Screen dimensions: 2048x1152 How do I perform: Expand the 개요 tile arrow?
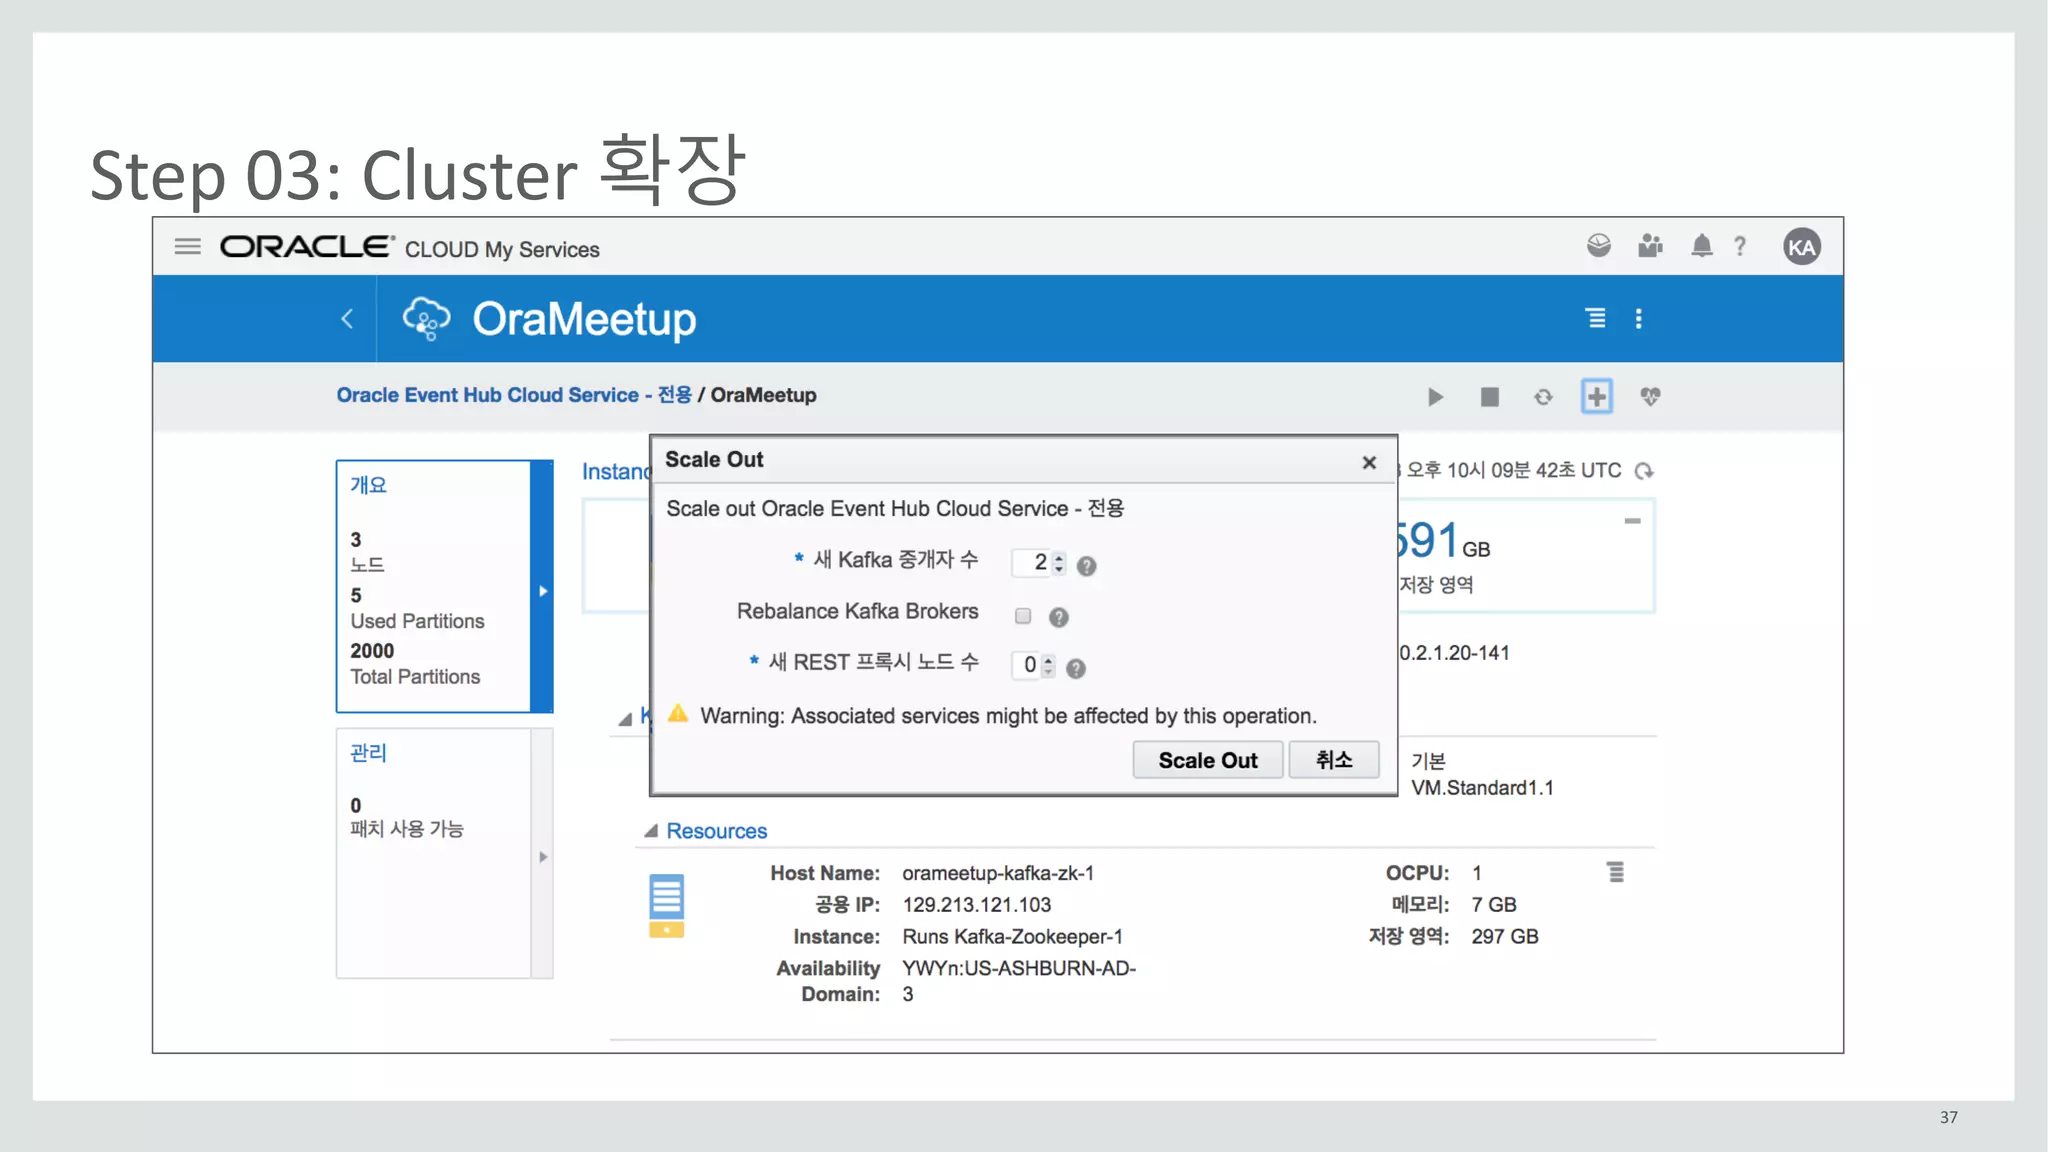click(543, 591)
